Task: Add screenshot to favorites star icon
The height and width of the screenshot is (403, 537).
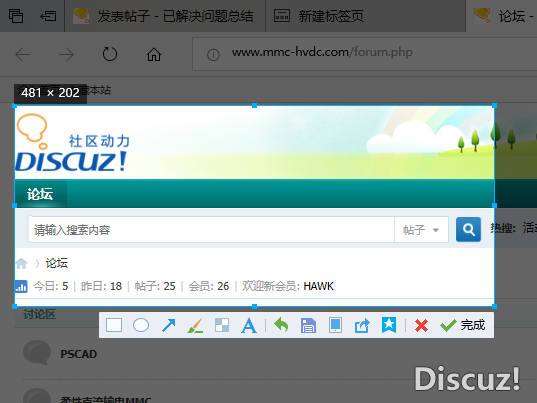Action: pyautogui.click(x=389, y=325)
